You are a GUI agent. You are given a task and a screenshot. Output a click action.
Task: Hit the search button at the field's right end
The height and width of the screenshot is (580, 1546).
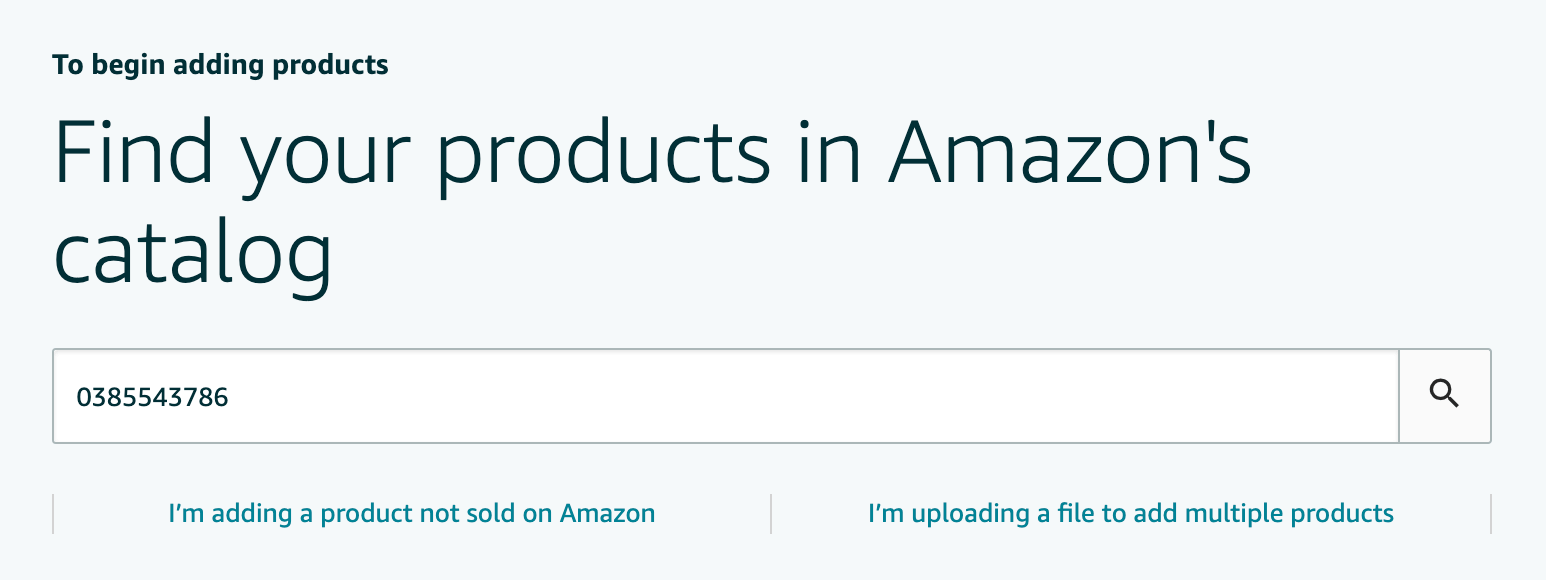click(1444, 395)
